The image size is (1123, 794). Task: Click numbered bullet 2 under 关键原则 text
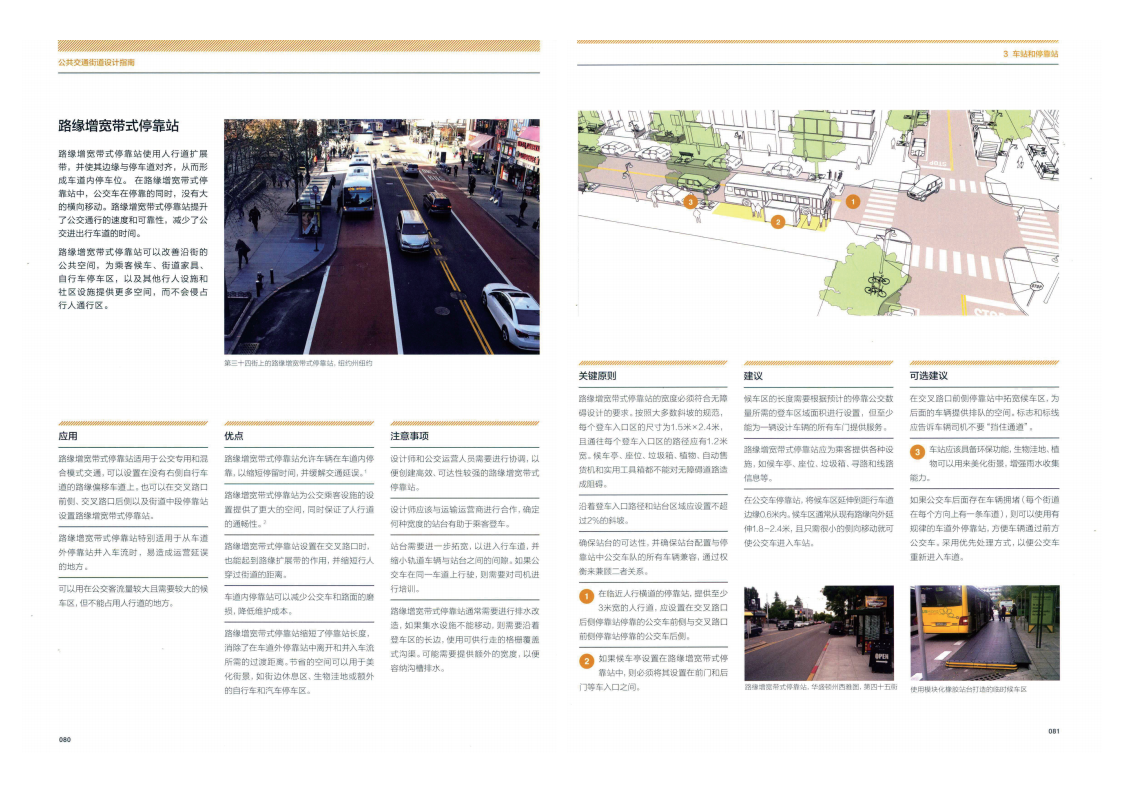tap(587, 661)
